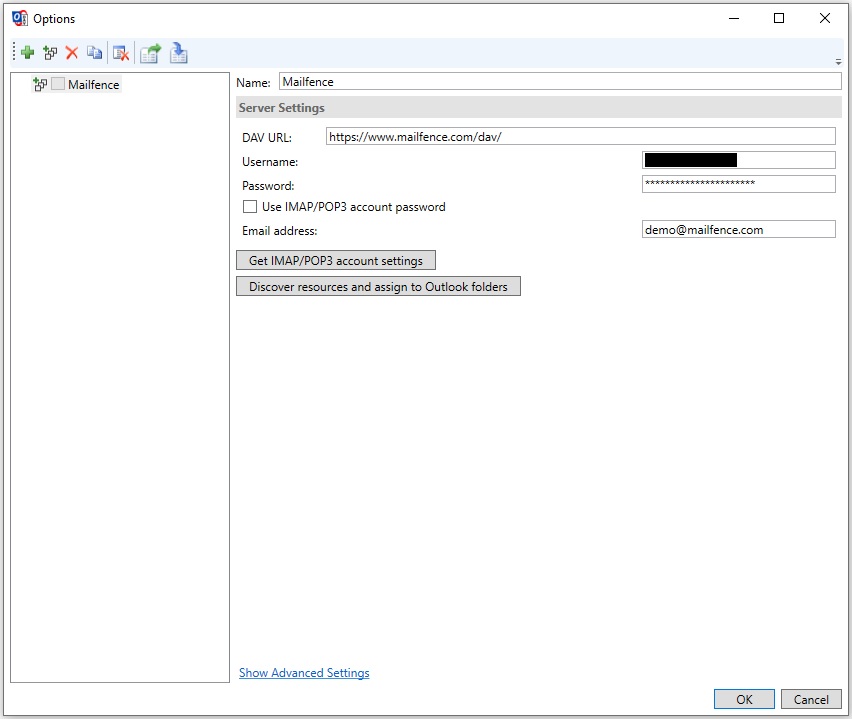Click the 'Email address:' label

pos(279,231)
